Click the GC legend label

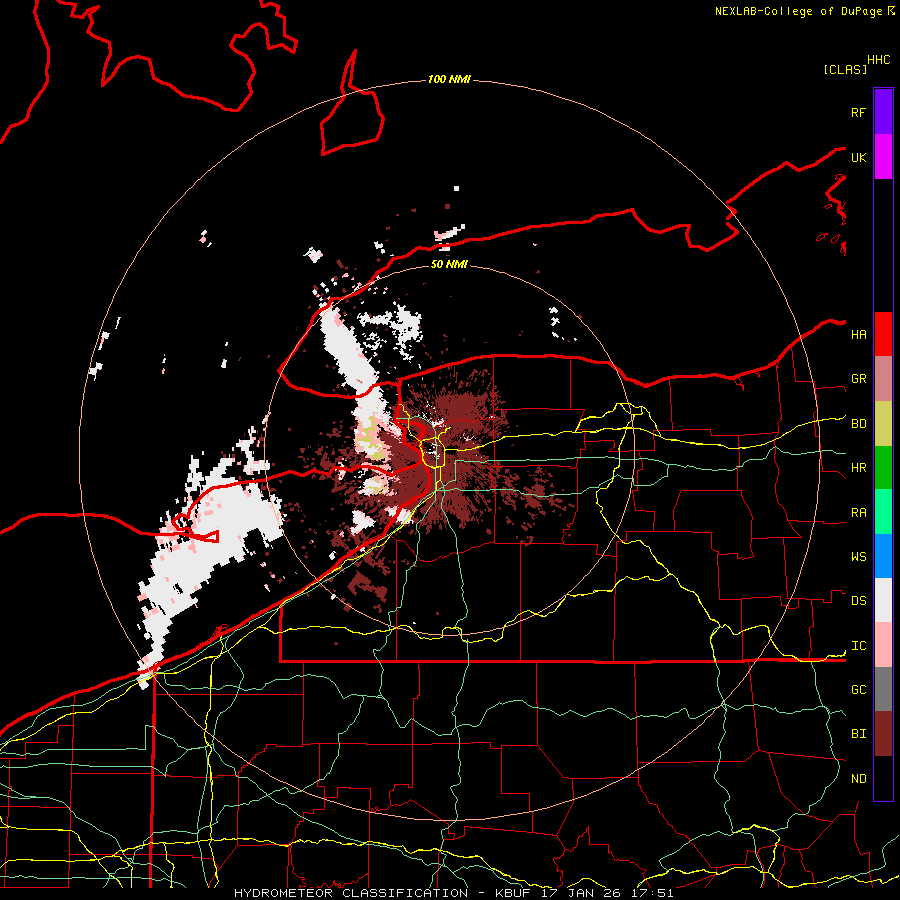point(858,689)
